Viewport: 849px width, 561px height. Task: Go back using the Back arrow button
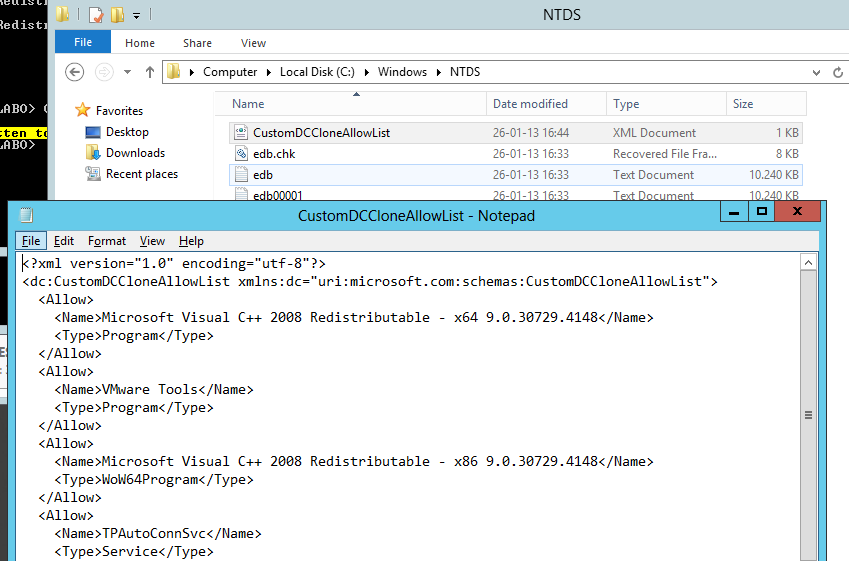(74, 72)
